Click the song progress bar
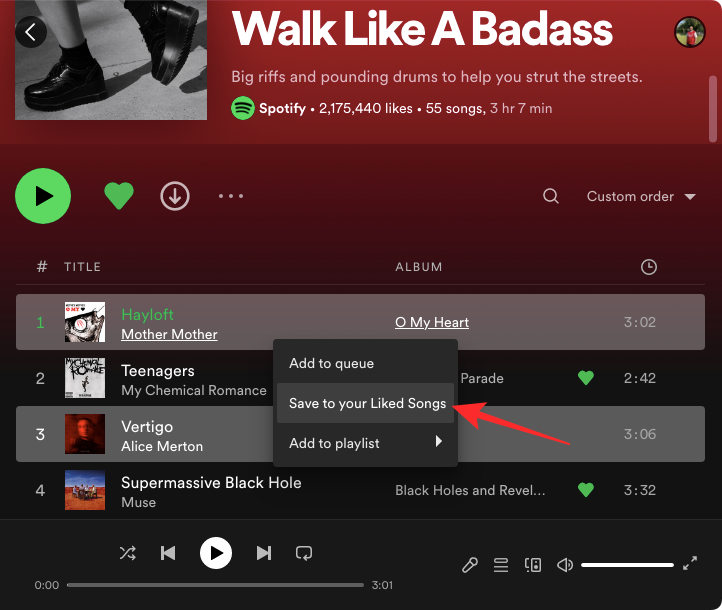Viewport: 722px width, 610px height. (215, 585)
